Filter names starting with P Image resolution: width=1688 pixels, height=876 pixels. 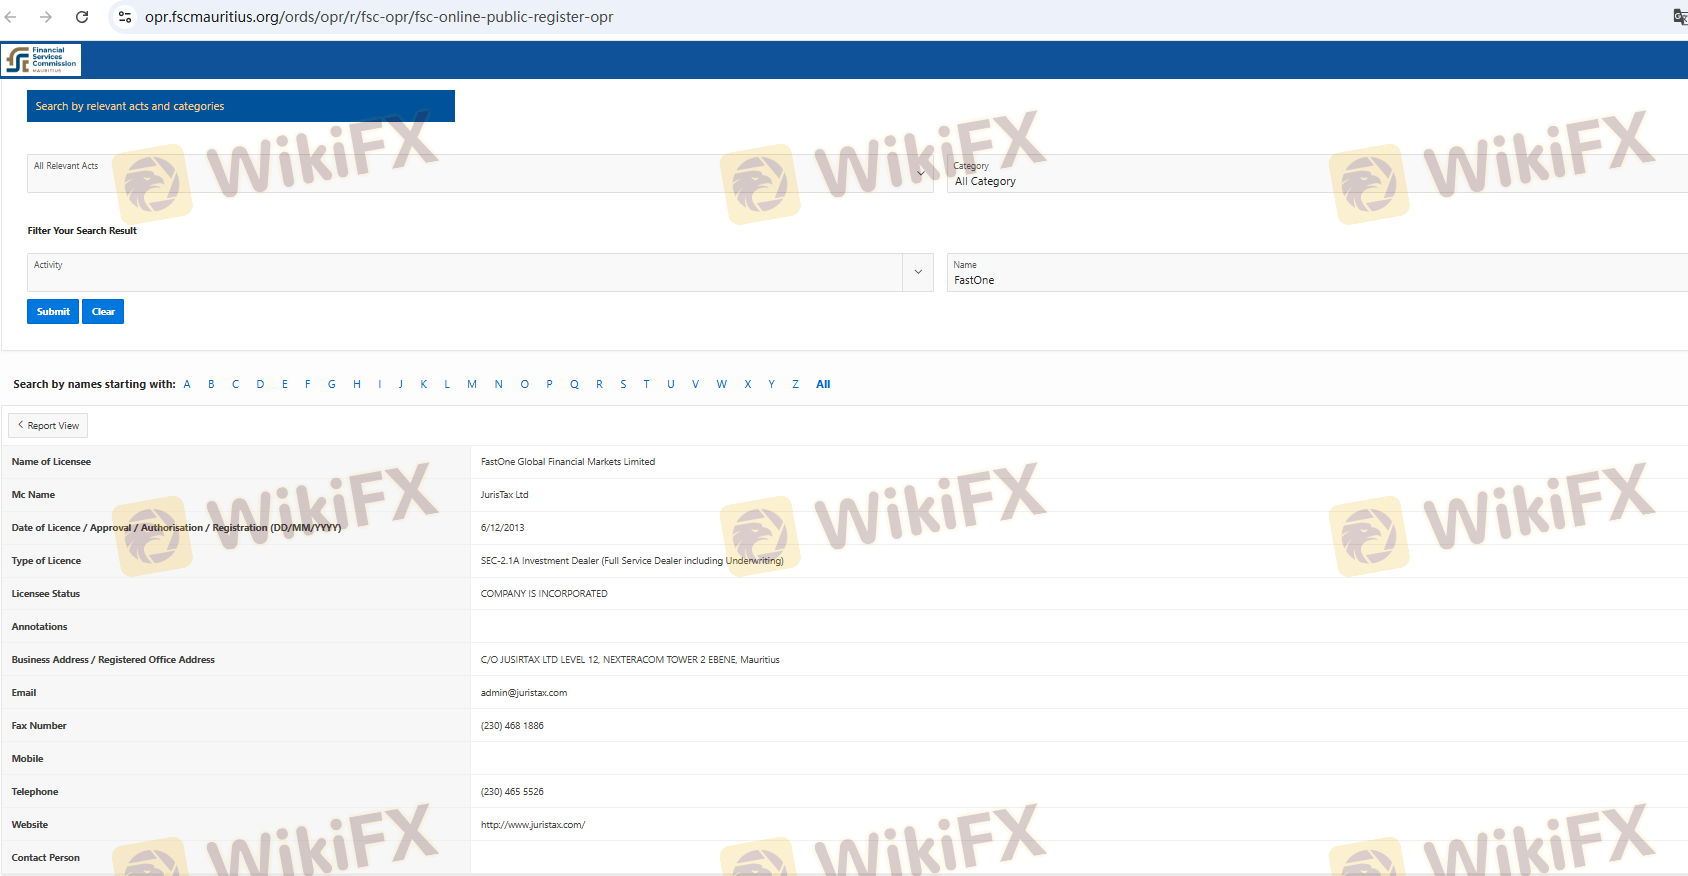549,384
